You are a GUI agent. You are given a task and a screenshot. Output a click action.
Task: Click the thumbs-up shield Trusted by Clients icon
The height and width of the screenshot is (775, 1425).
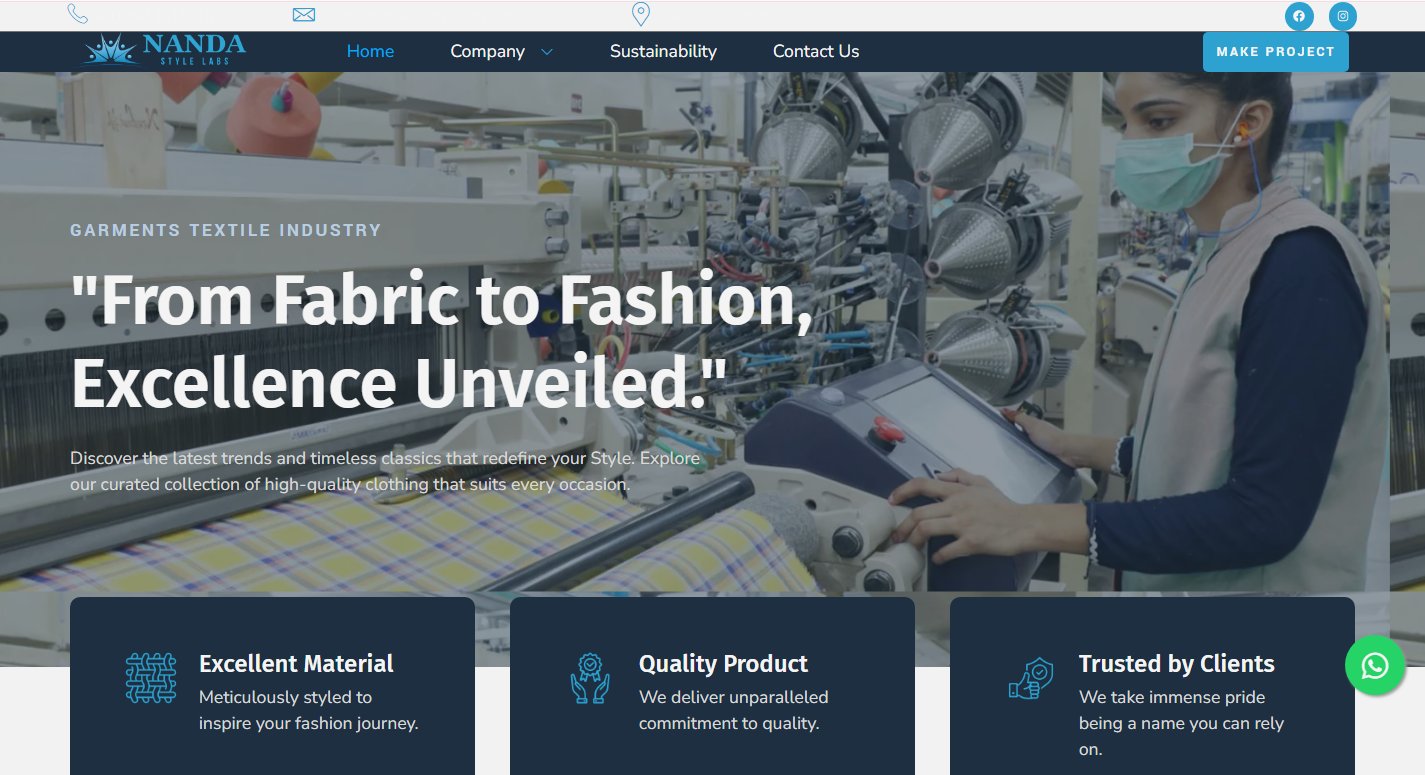click(x=1030, y=677)
